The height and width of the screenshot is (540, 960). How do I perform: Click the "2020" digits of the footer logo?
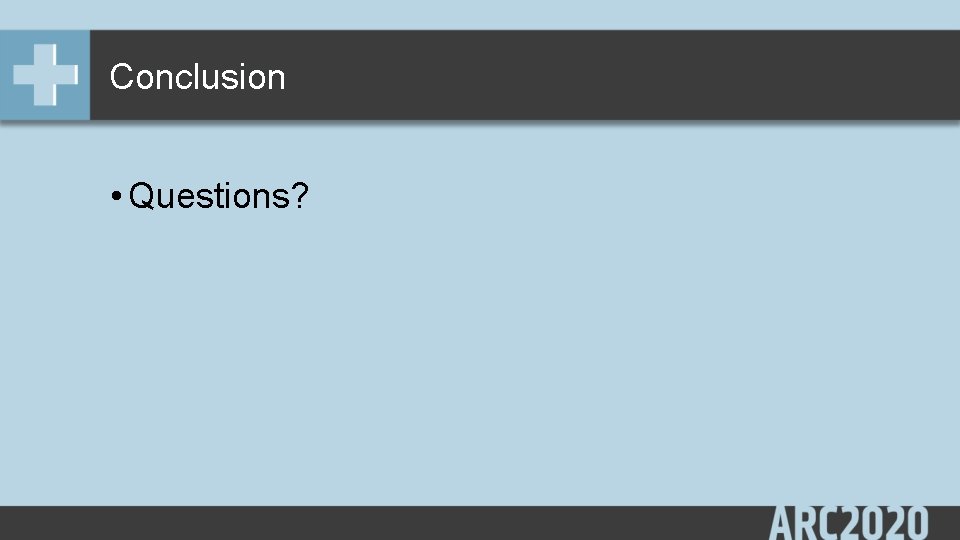point(885,523)
